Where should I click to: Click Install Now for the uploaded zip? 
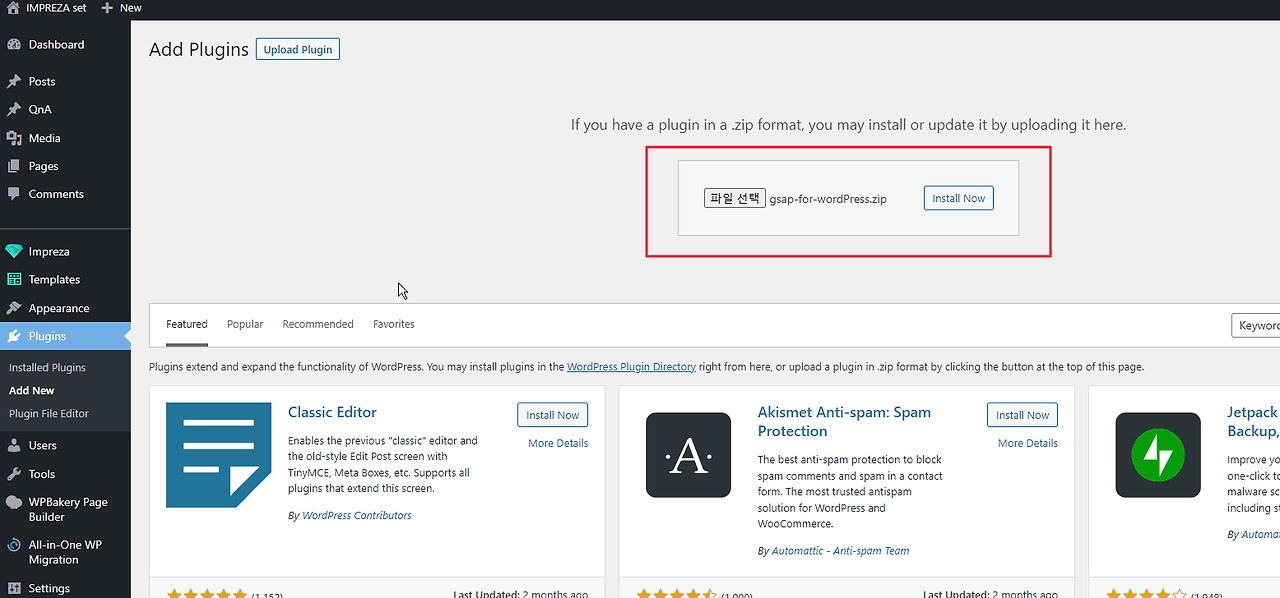pyautogui.click(x=959, y=199)
